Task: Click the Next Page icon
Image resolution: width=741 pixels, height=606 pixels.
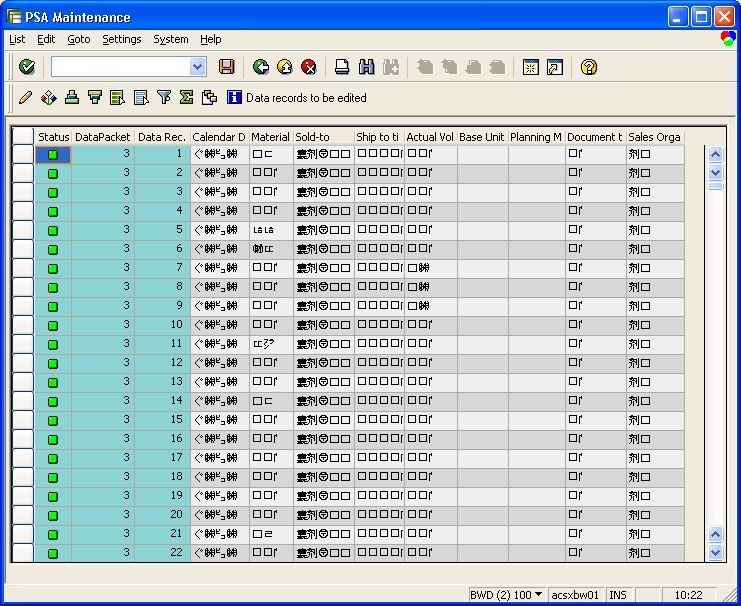Action: (473, 67)
